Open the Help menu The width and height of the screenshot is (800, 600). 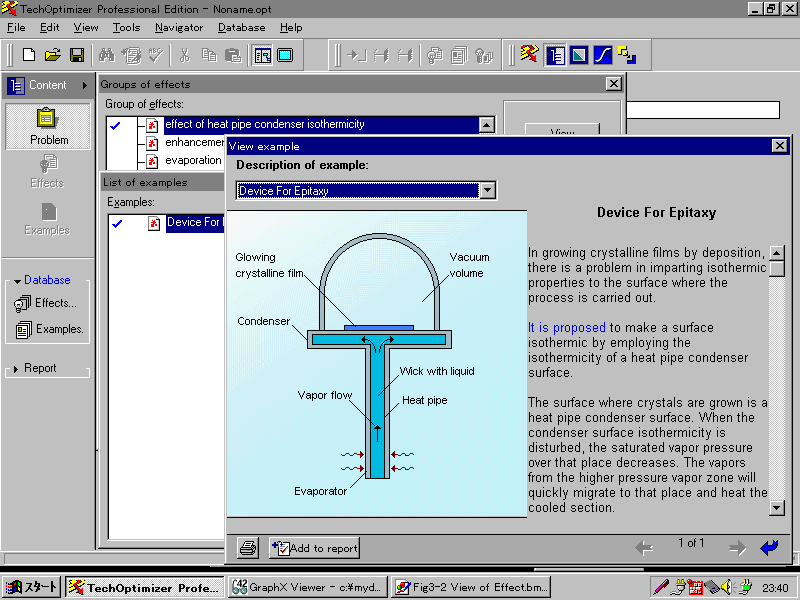click(291, 28)
